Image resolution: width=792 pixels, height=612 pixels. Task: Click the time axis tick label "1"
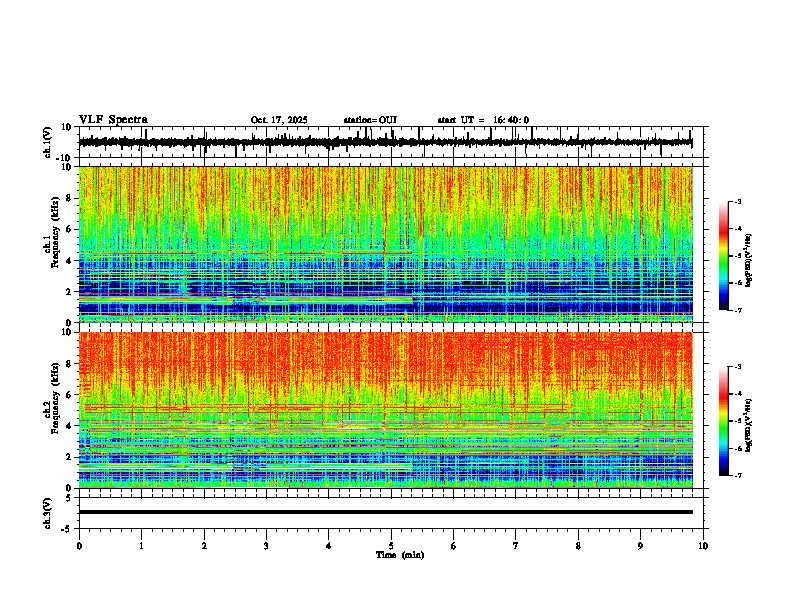pos(141,546)
